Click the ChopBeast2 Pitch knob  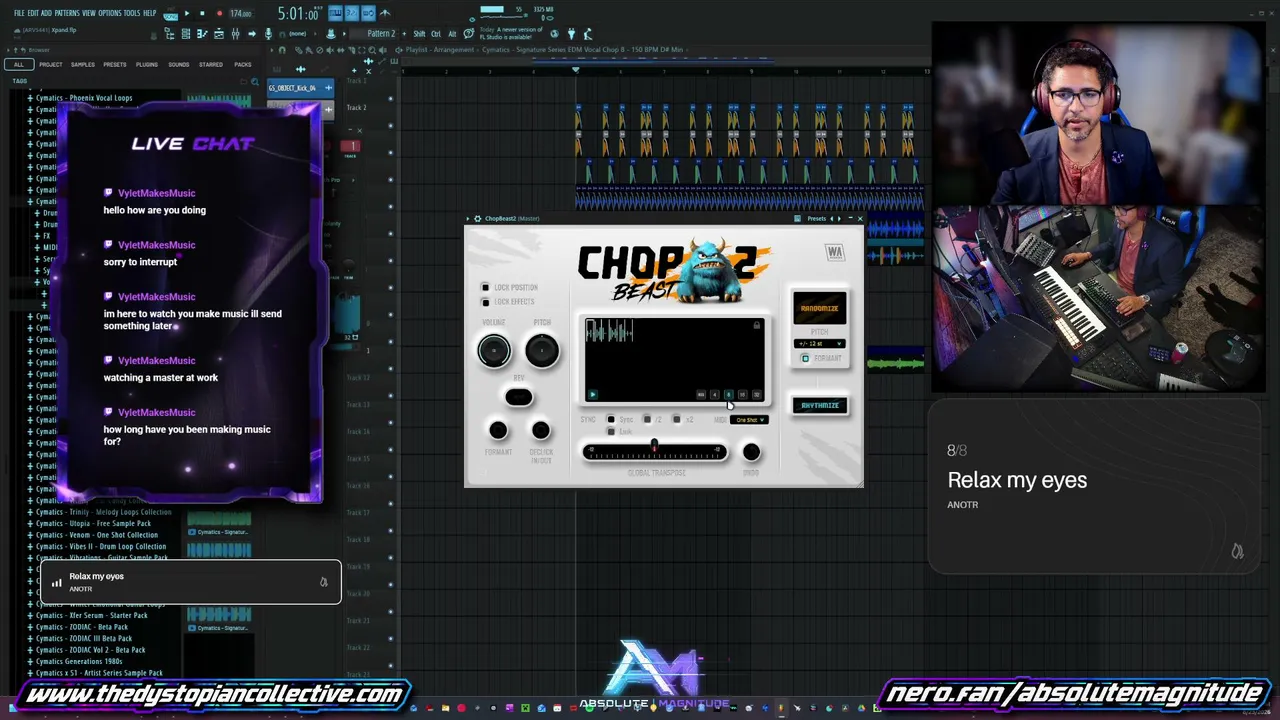click(x=542, y=350)
